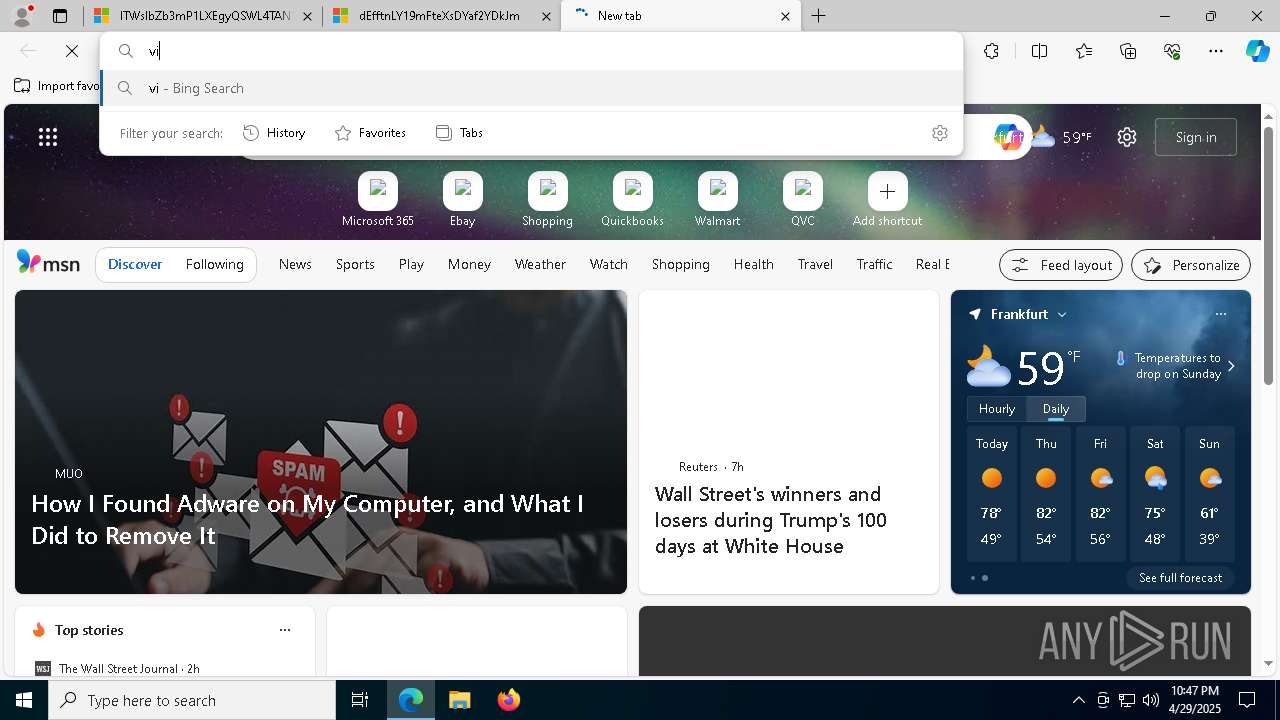Toggle Split screen icon

tap(1039, 51)
